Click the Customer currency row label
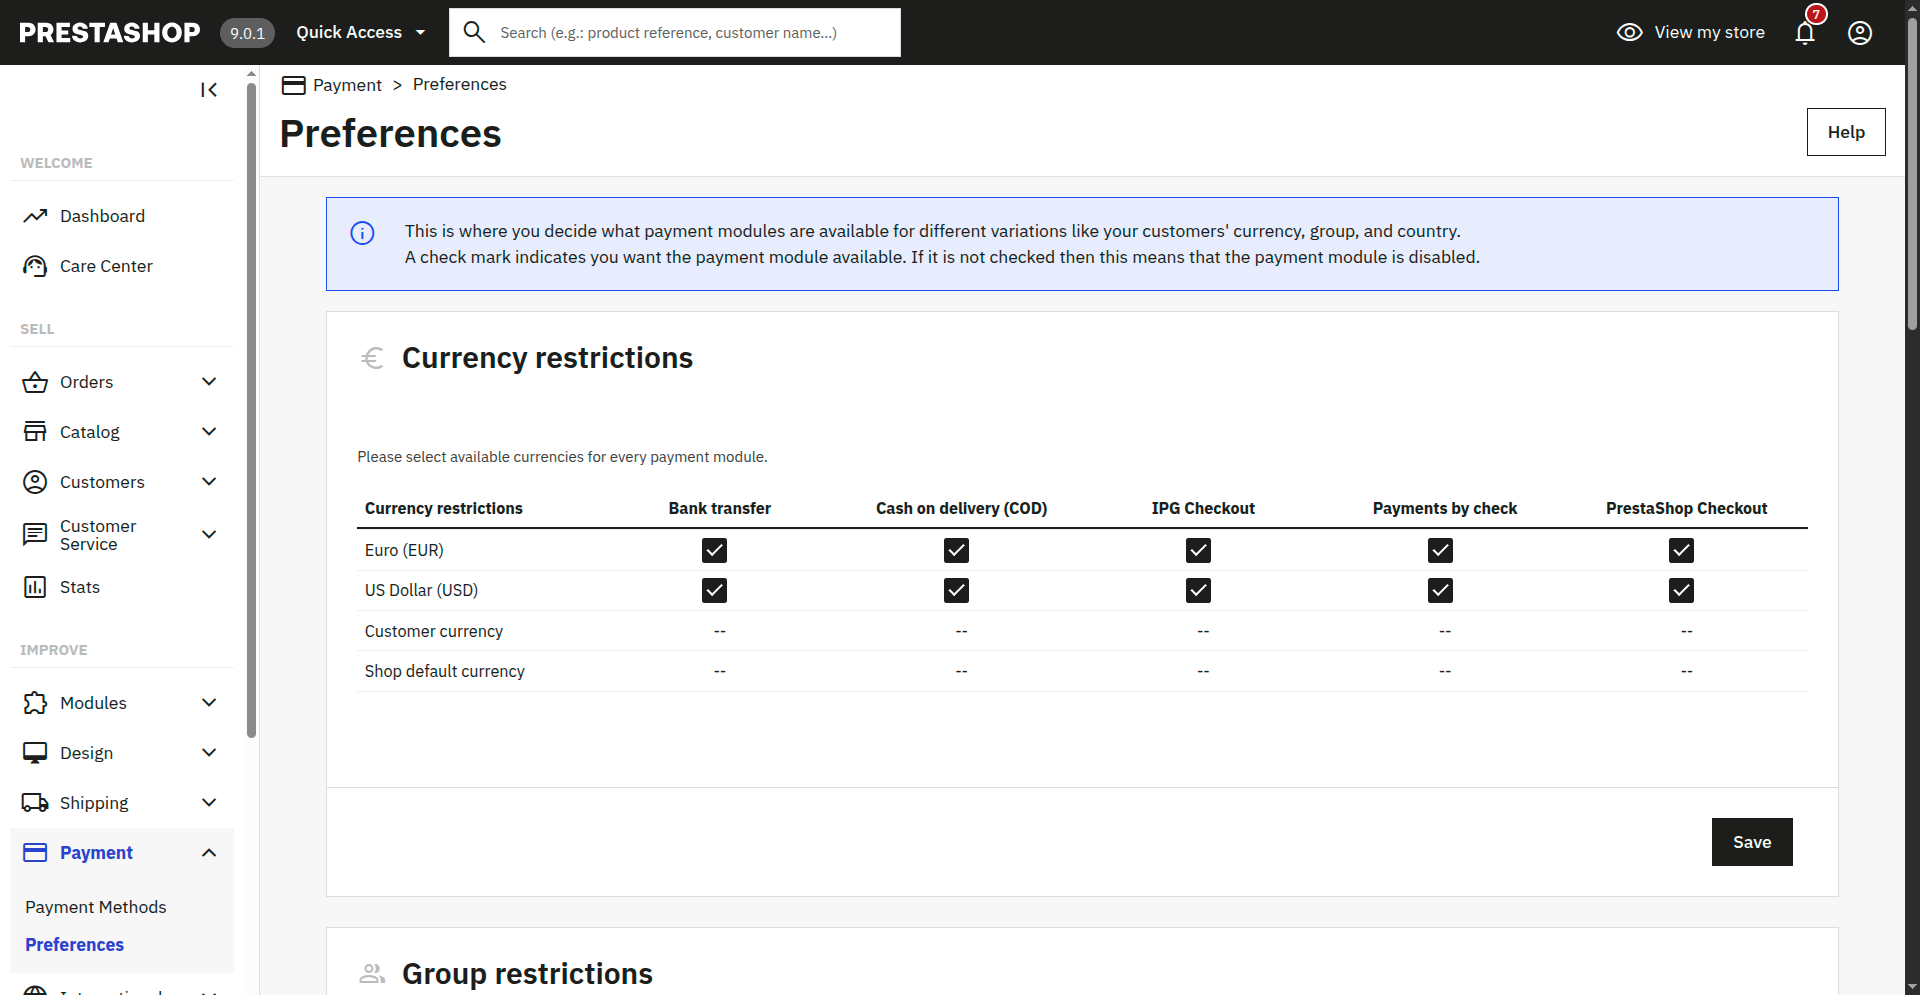 coord(434,631)
